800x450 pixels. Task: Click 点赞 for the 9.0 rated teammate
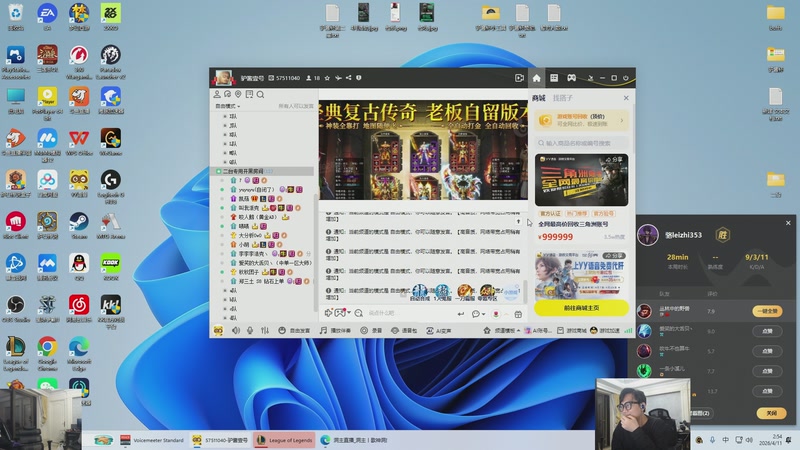coord(767,331)
